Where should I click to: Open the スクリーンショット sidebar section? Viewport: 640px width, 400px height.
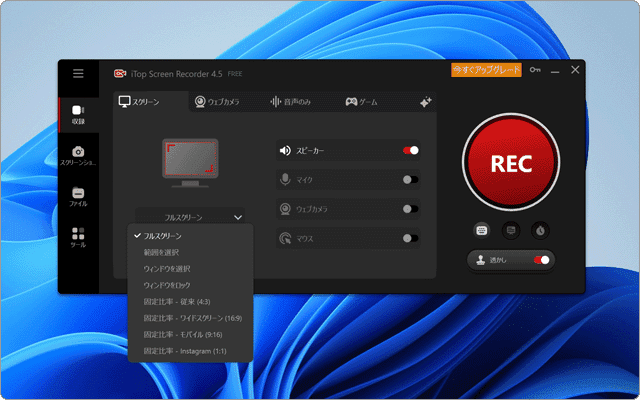78,156
